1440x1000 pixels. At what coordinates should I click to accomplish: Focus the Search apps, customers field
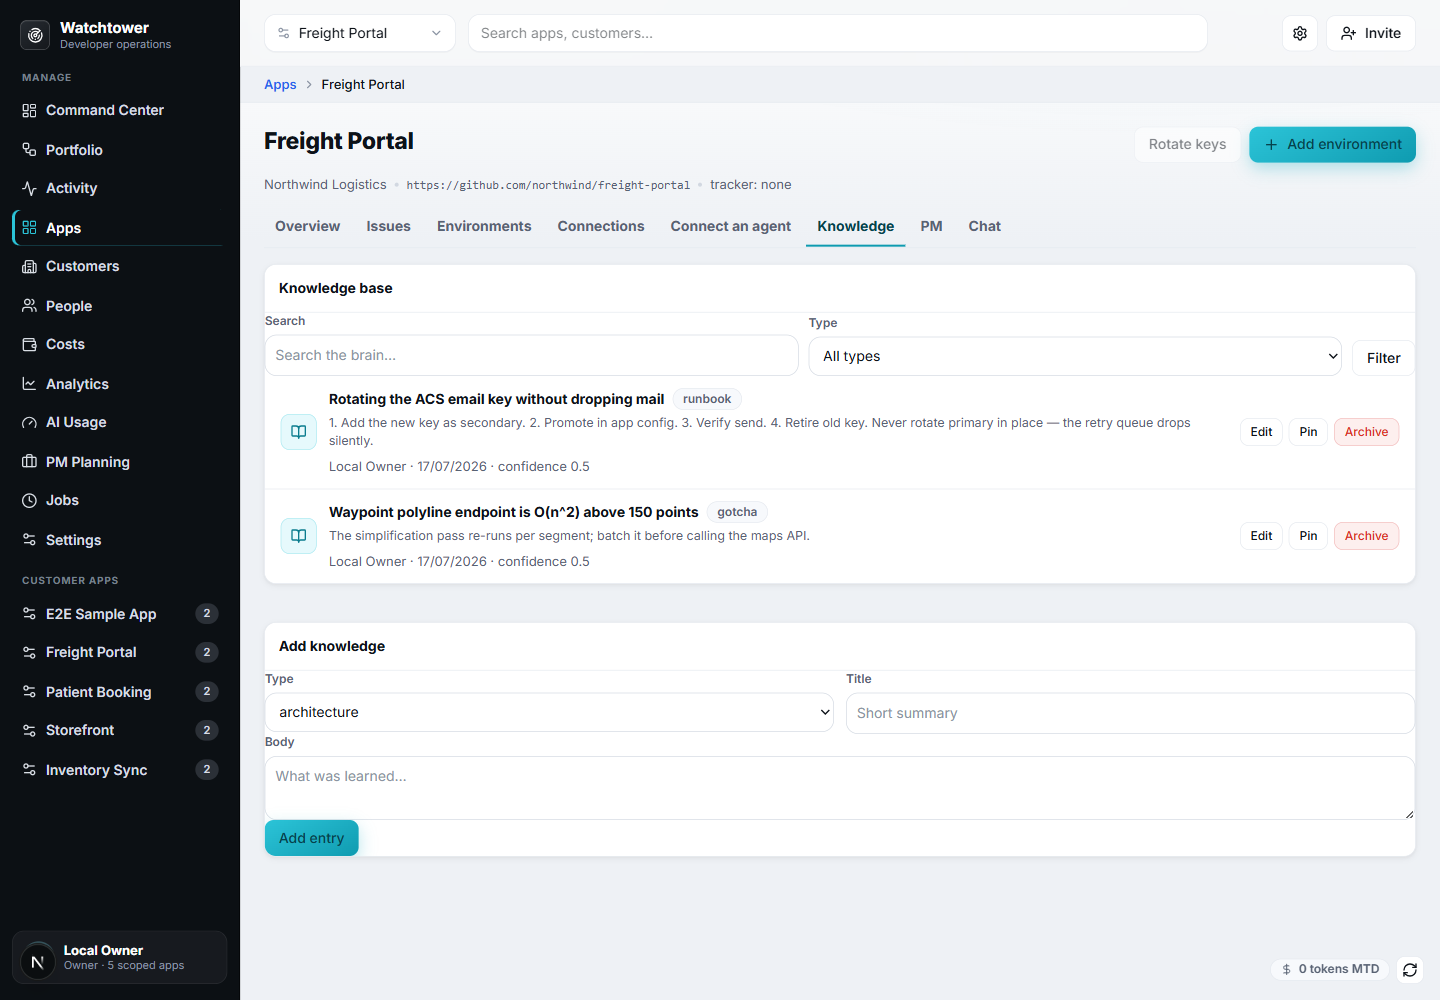pyautogui.click(x=838, y=33)
